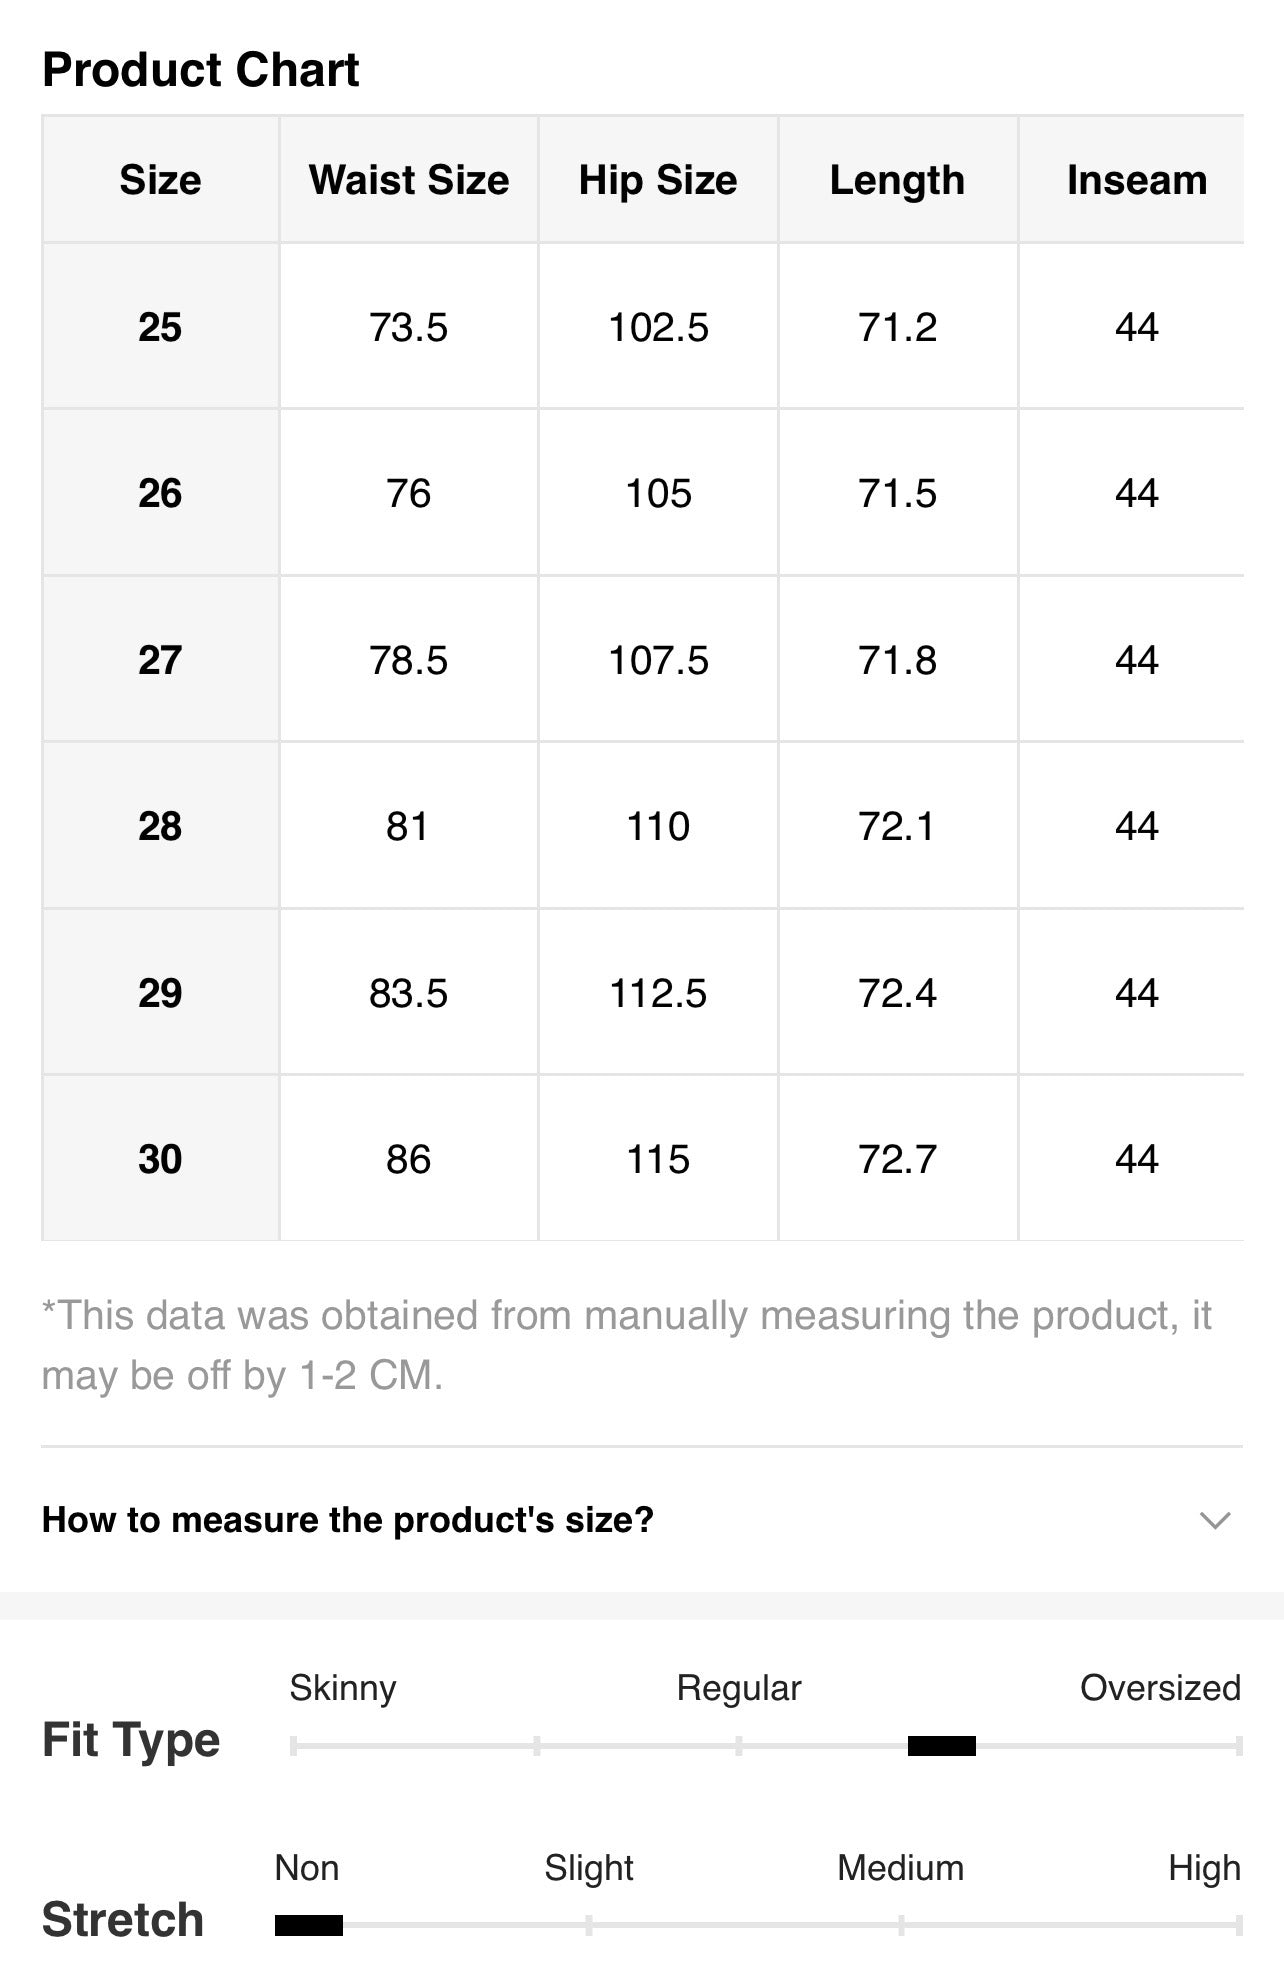Click the Skinny fit label
Viewport: 1284px width, 1973px height.
pos(343,1688)
